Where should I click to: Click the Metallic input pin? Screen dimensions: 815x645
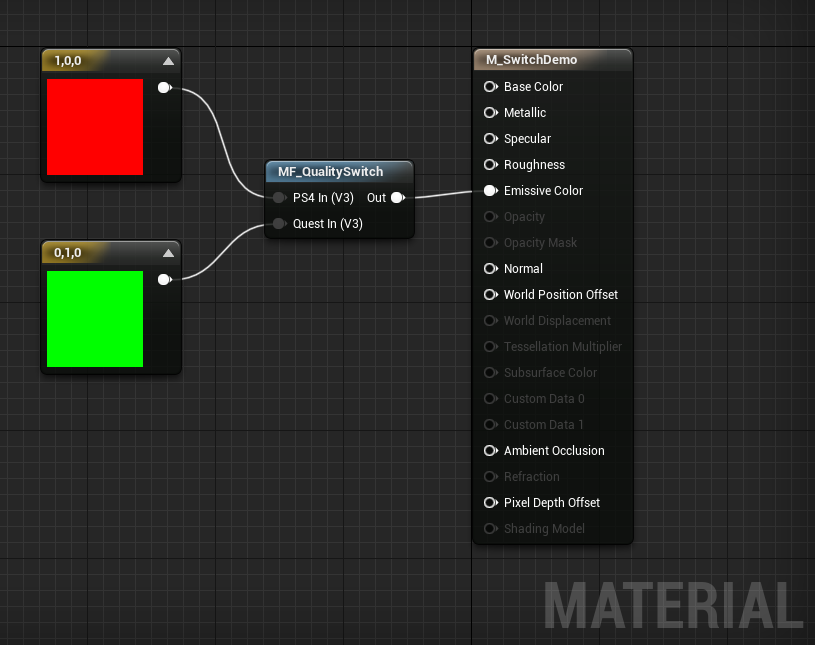(490, 113)
